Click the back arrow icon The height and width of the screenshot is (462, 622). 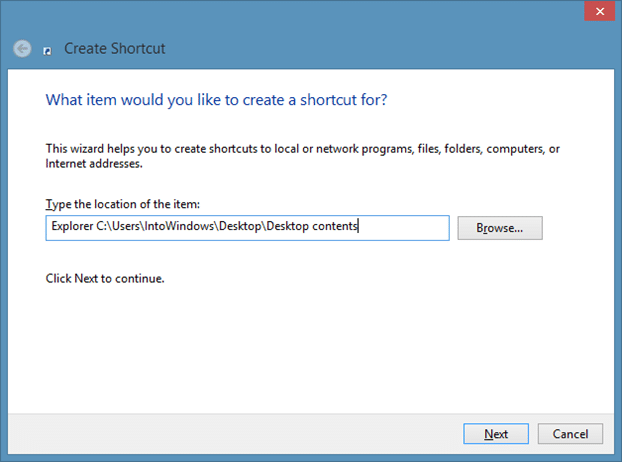tap(22, 49)
